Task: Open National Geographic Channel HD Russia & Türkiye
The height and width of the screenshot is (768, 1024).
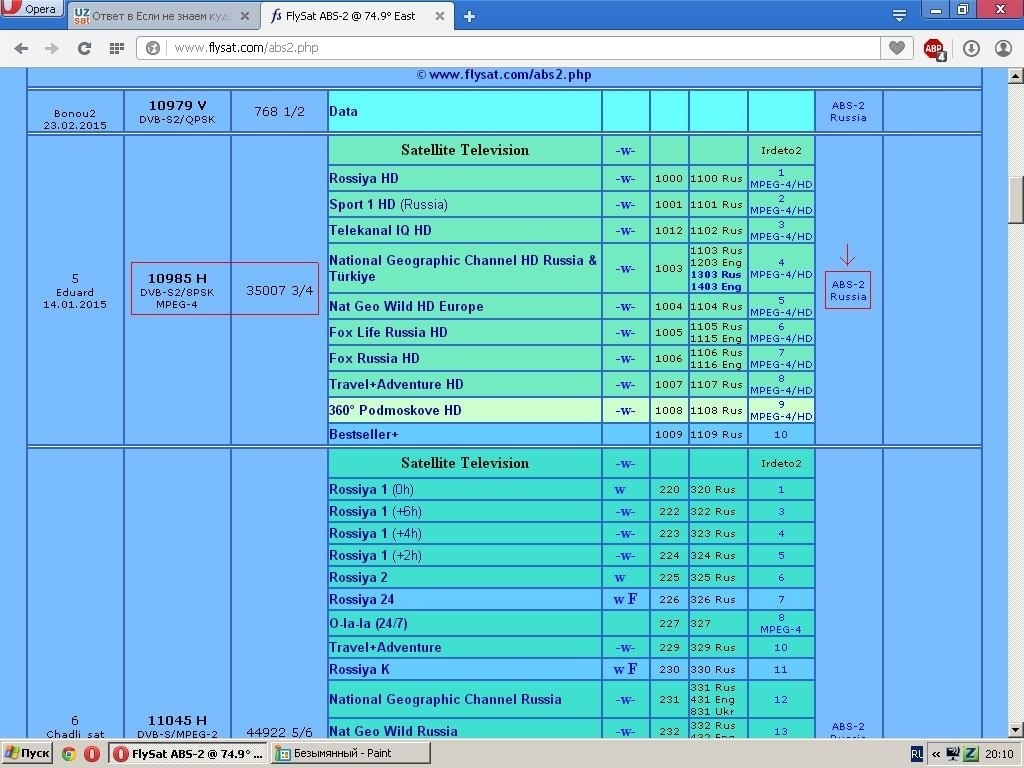Action: pos(463,268)
